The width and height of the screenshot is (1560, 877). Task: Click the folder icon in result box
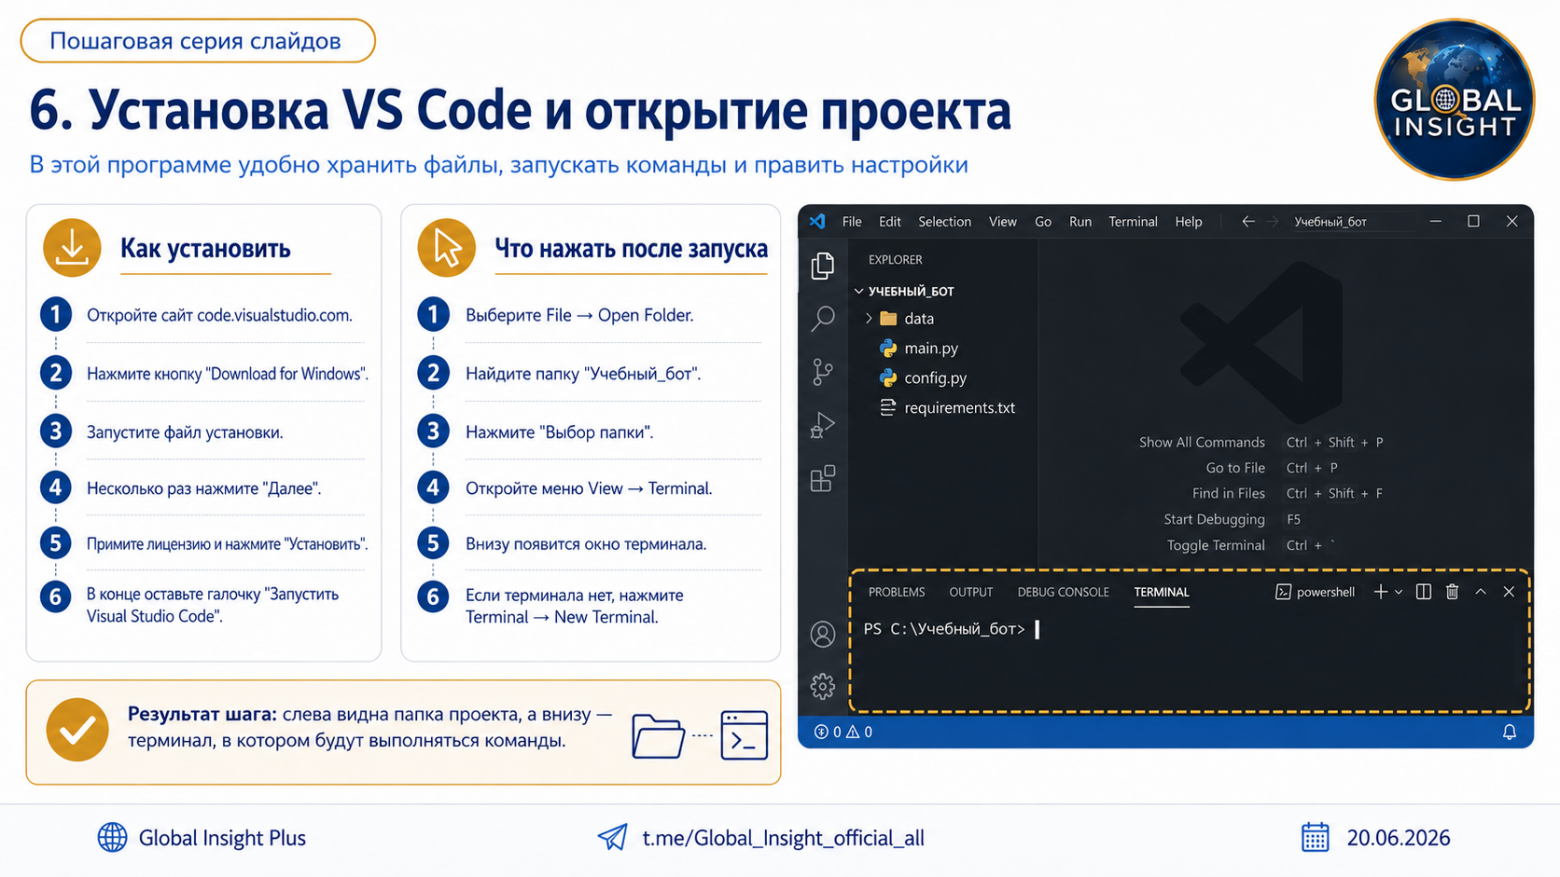(658, 736)
